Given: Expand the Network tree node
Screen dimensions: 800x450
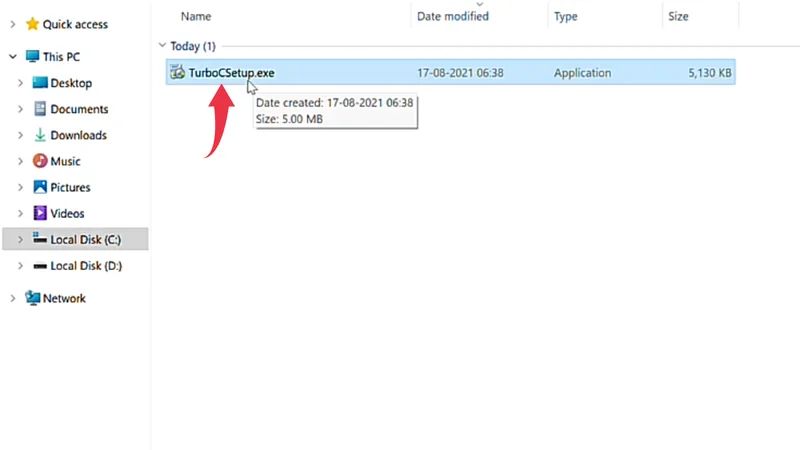Looking at the screenshot, I should pyautogui.click(x=12, y=298).
